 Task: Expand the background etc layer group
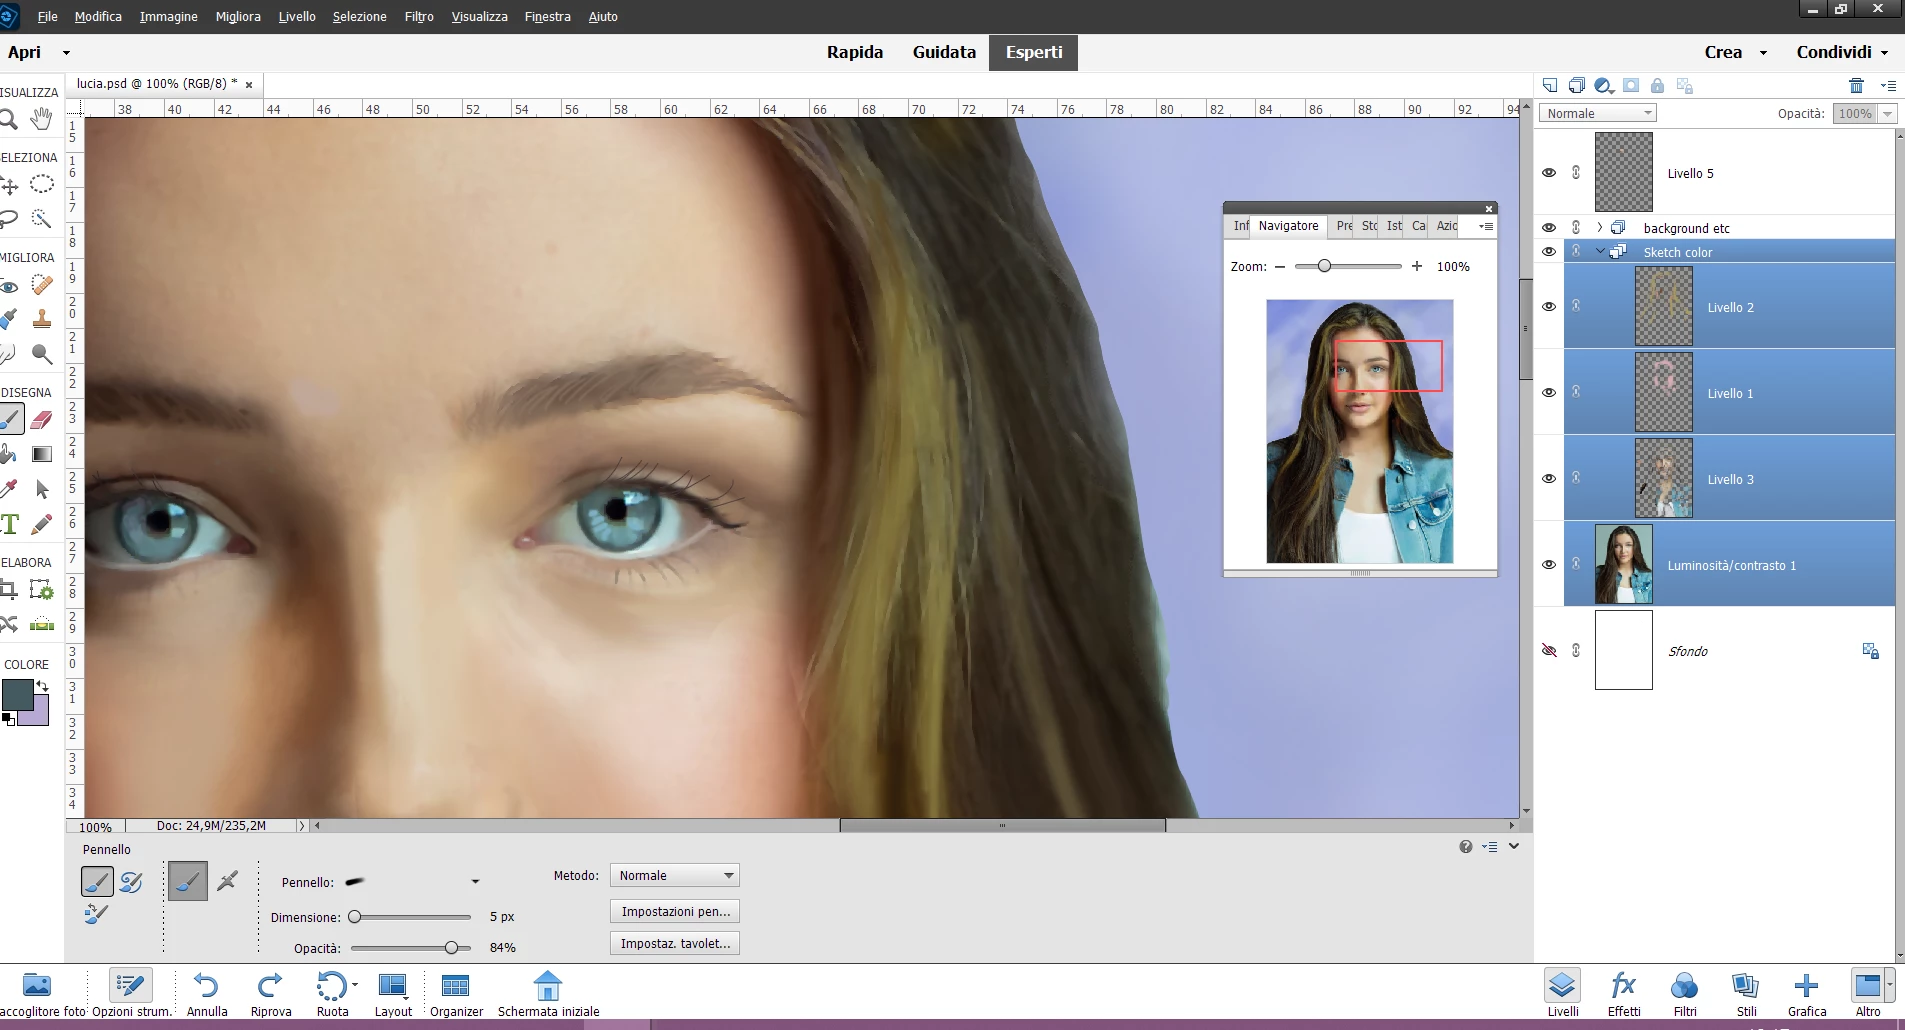1599,228
